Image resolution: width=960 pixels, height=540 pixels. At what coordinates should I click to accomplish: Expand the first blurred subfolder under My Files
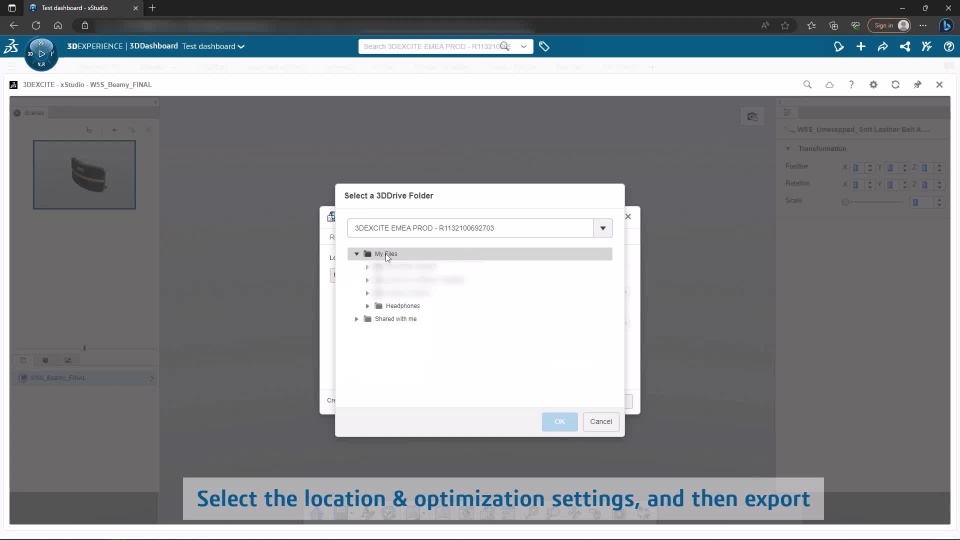367,267
